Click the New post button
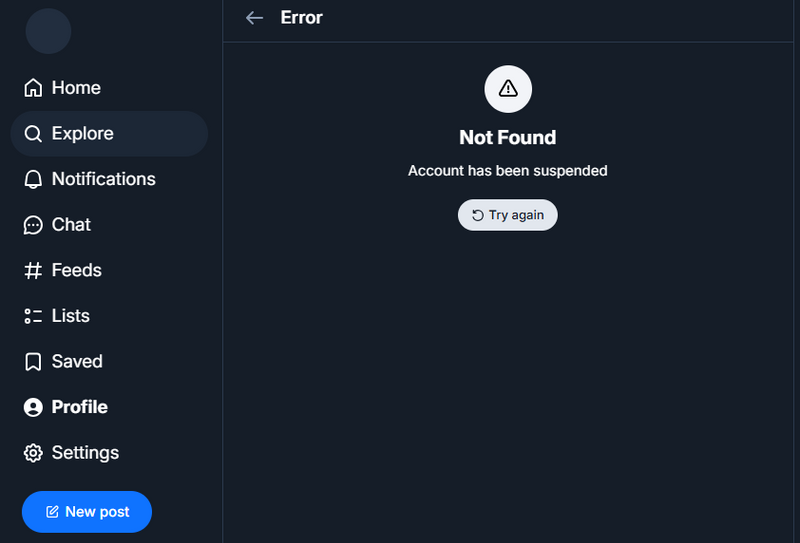This screenshot has height=543, width=800. (87, 512)
